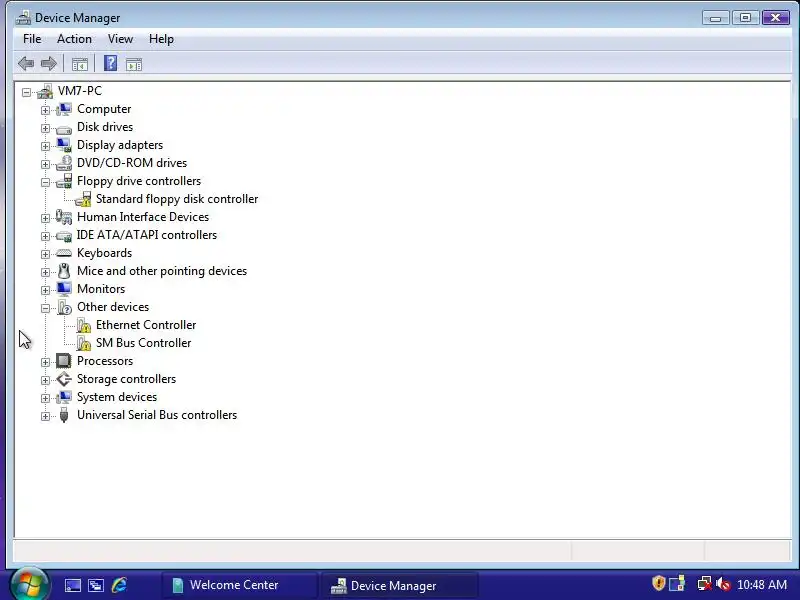The width and height of the screenshot is (800, 600).
Task: Click the security shield tray icon
Action: pyautogui.click(x=658, y=583)
